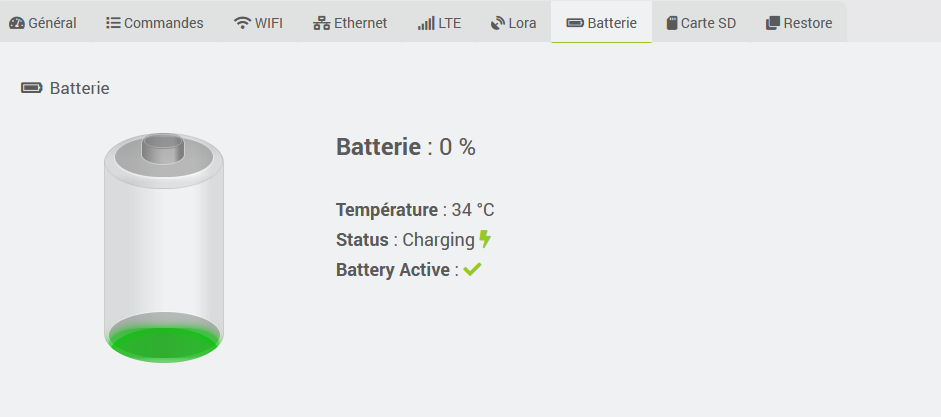This screenshot has height=417, width=941.
Task: Click the Lora satellite dish icon
Action: coord(498,23)
